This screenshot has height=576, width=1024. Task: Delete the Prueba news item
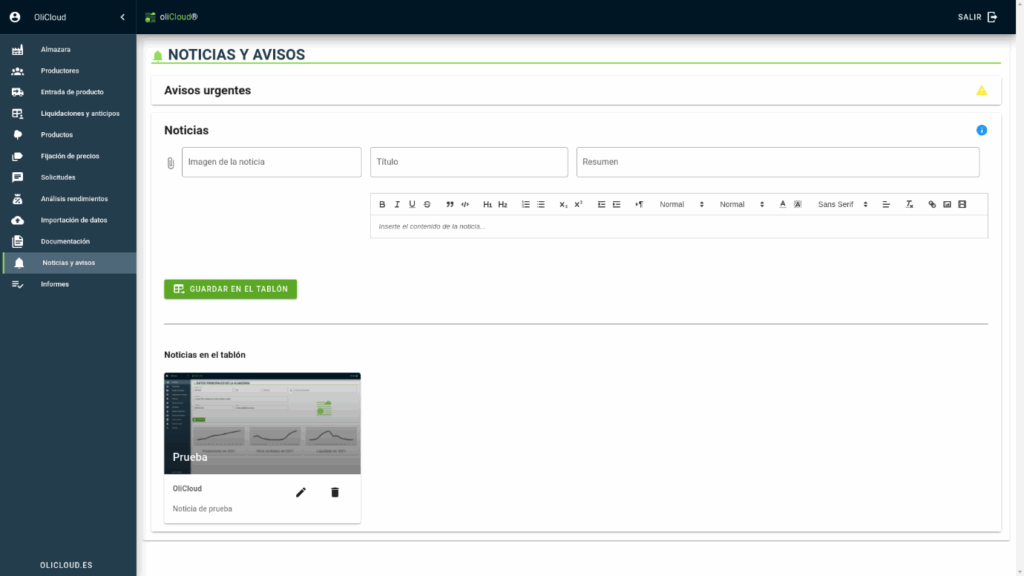click(x=335, y=492)
